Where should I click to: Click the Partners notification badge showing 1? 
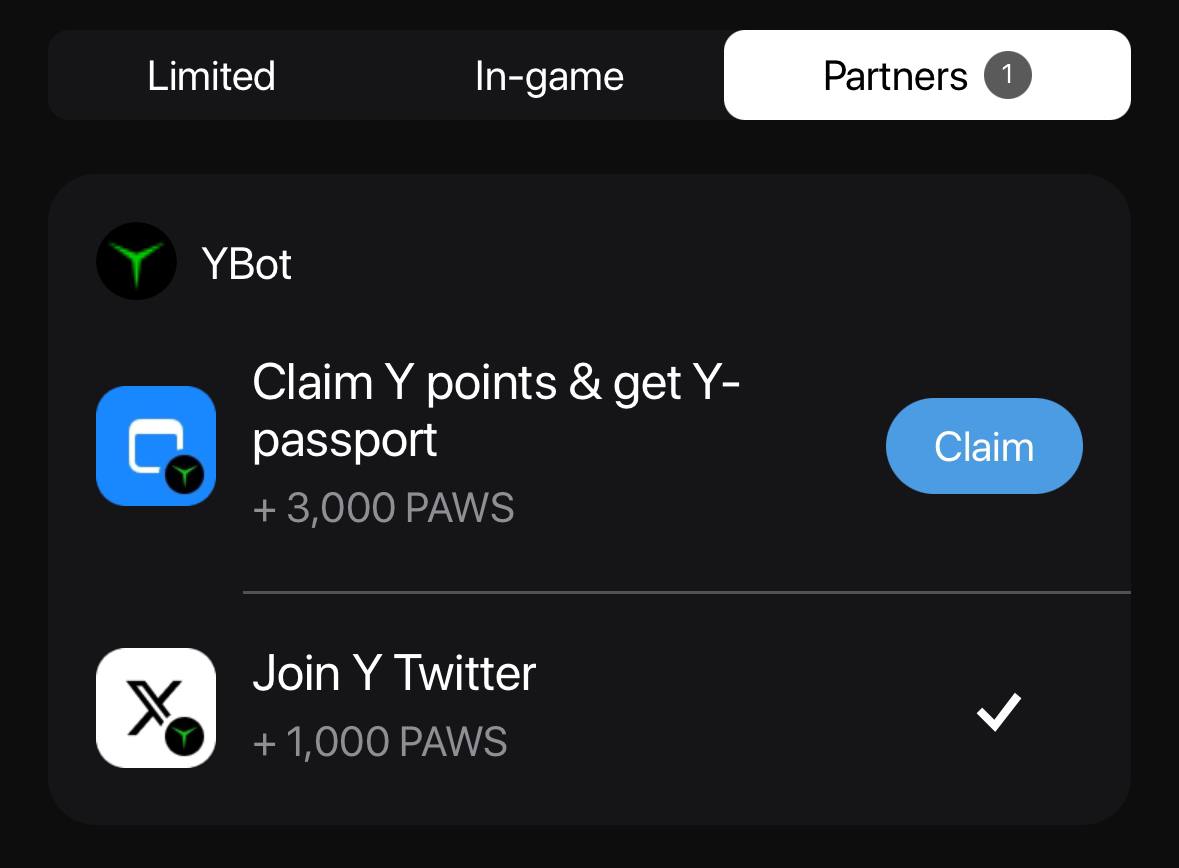click(x=1008, y=75)
